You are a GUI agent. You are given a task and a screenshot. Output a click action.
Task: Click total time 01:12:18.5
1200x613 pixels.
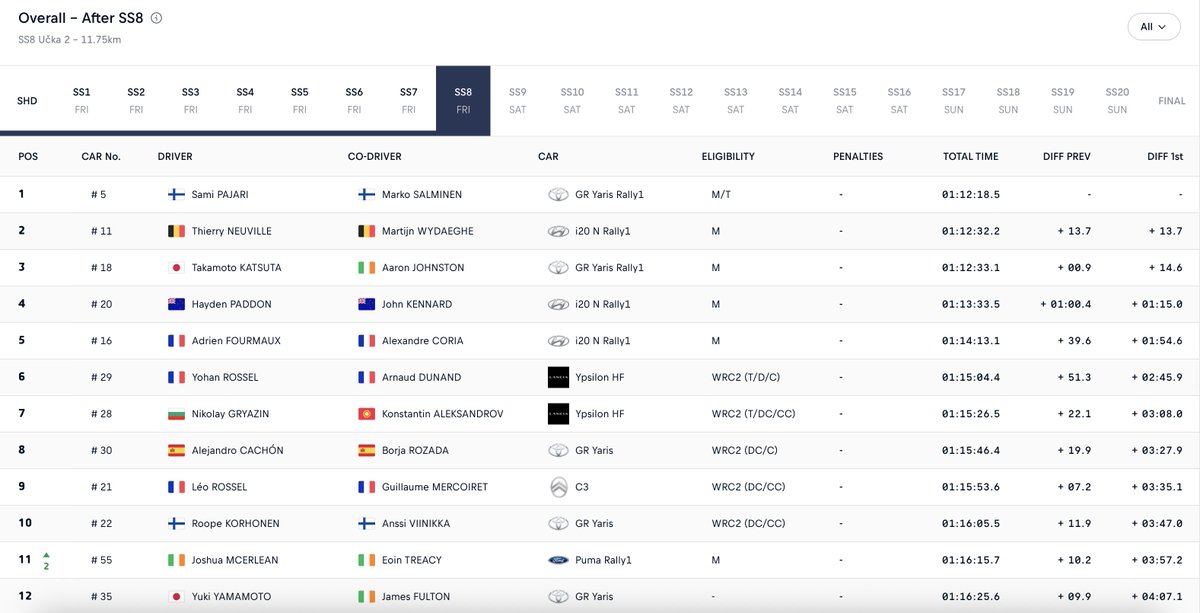click(970, 194)
